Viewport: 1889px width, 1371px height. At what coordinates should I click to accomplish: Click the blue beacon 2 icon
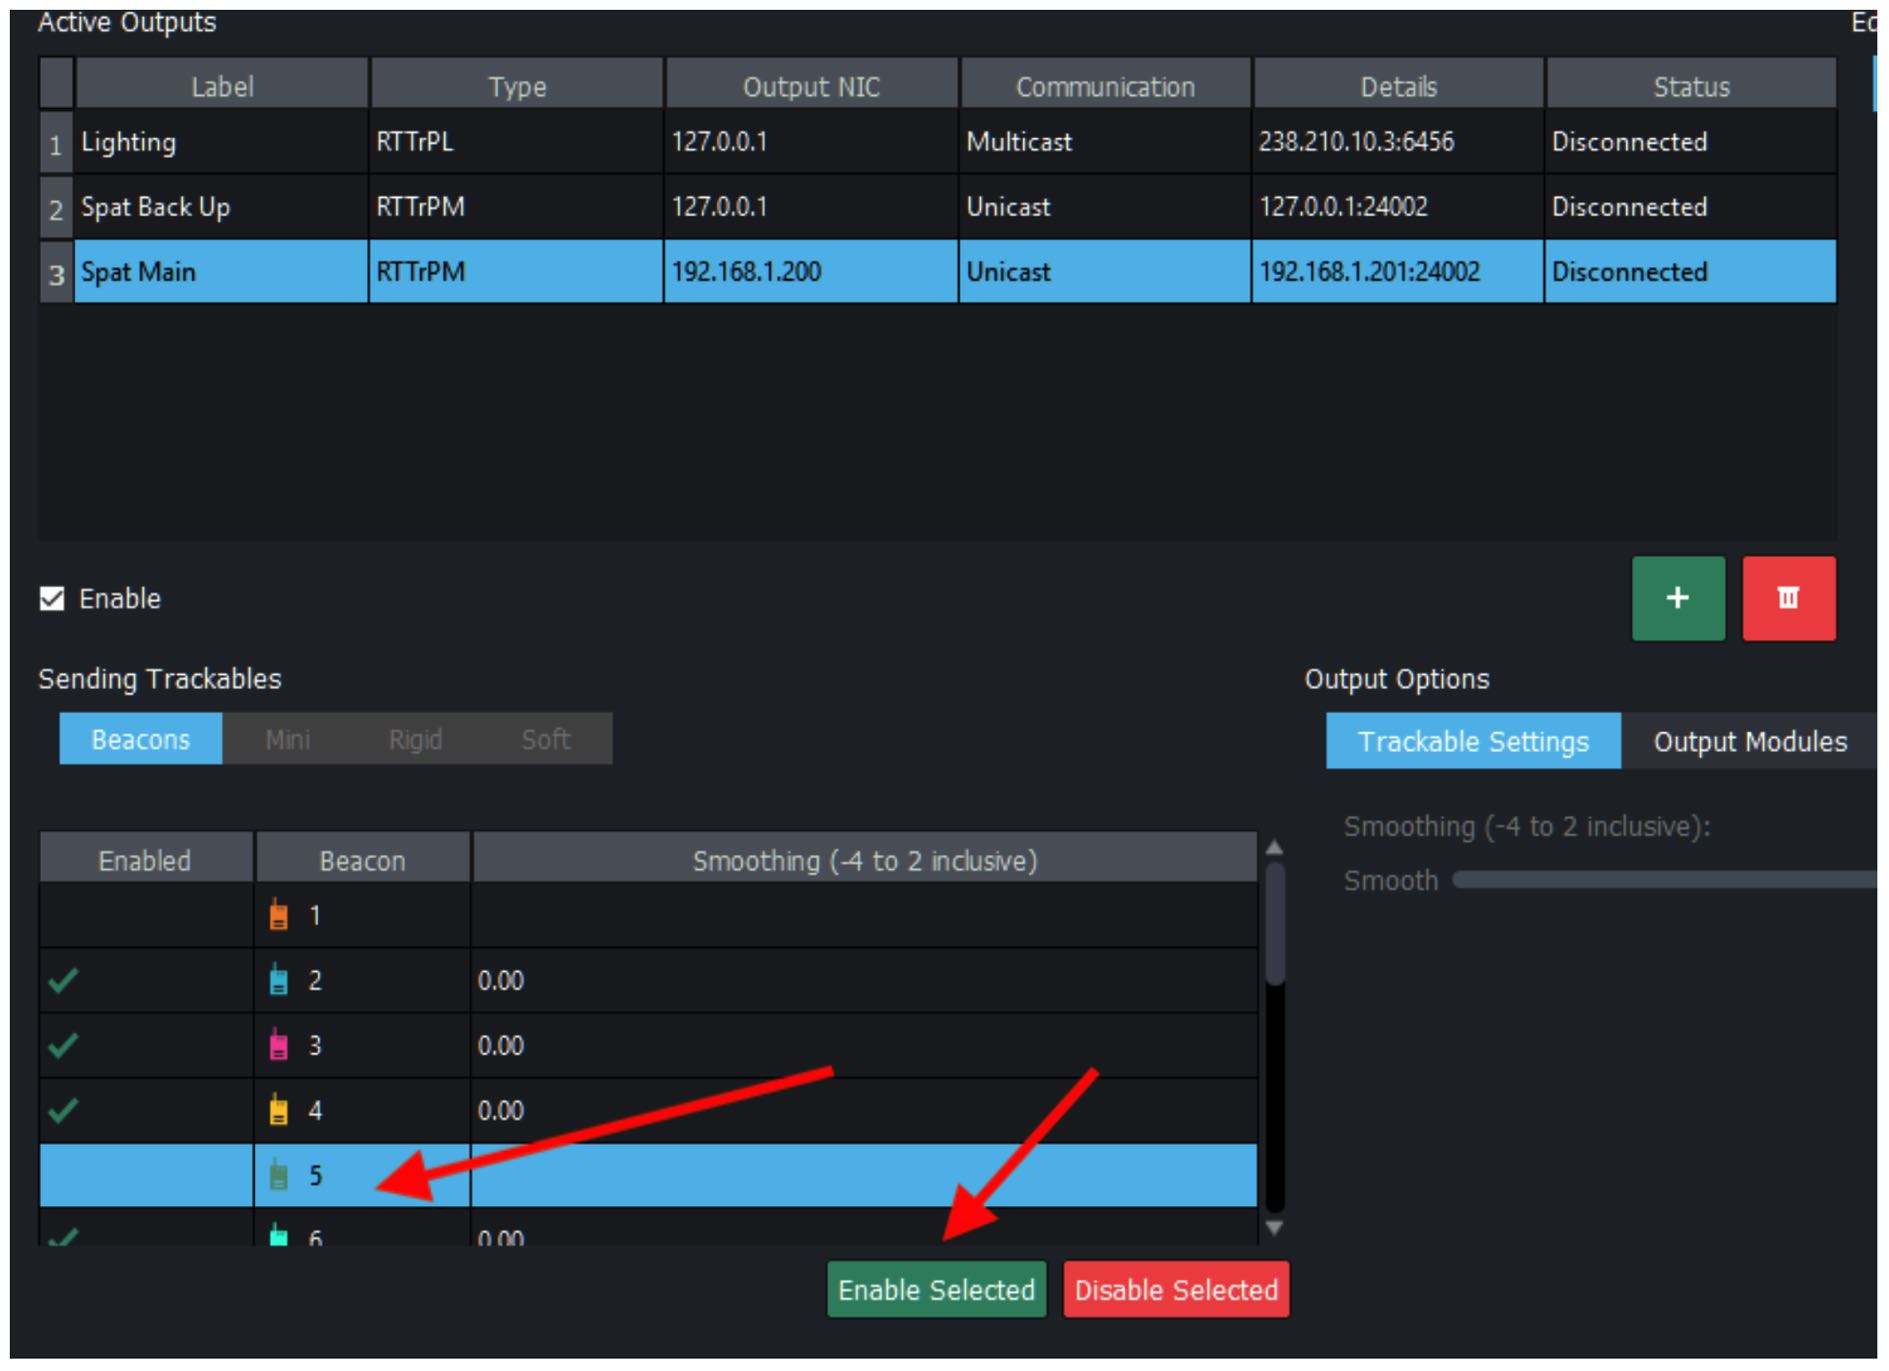[279, 980]
